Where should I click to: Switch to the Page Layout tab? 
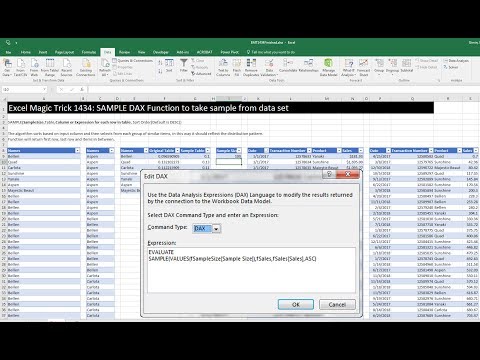point(64,52)
